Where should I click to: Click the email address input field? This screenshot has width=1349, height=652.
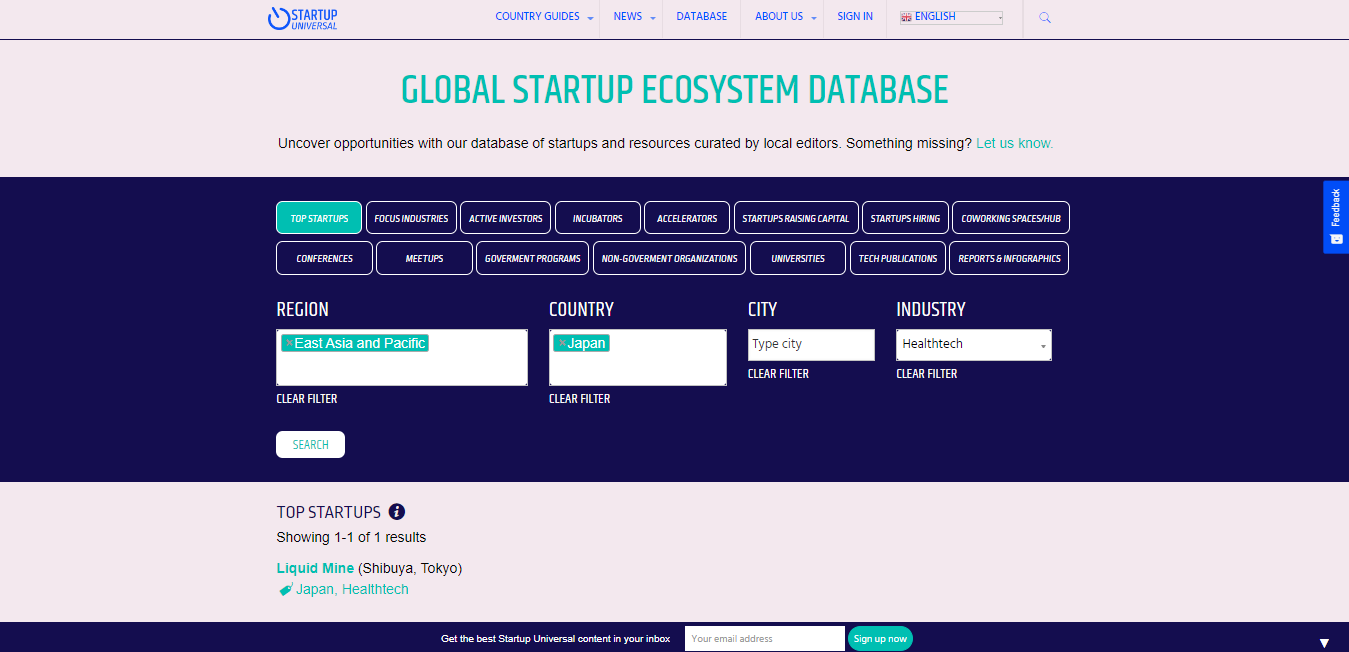coord(764,638)
